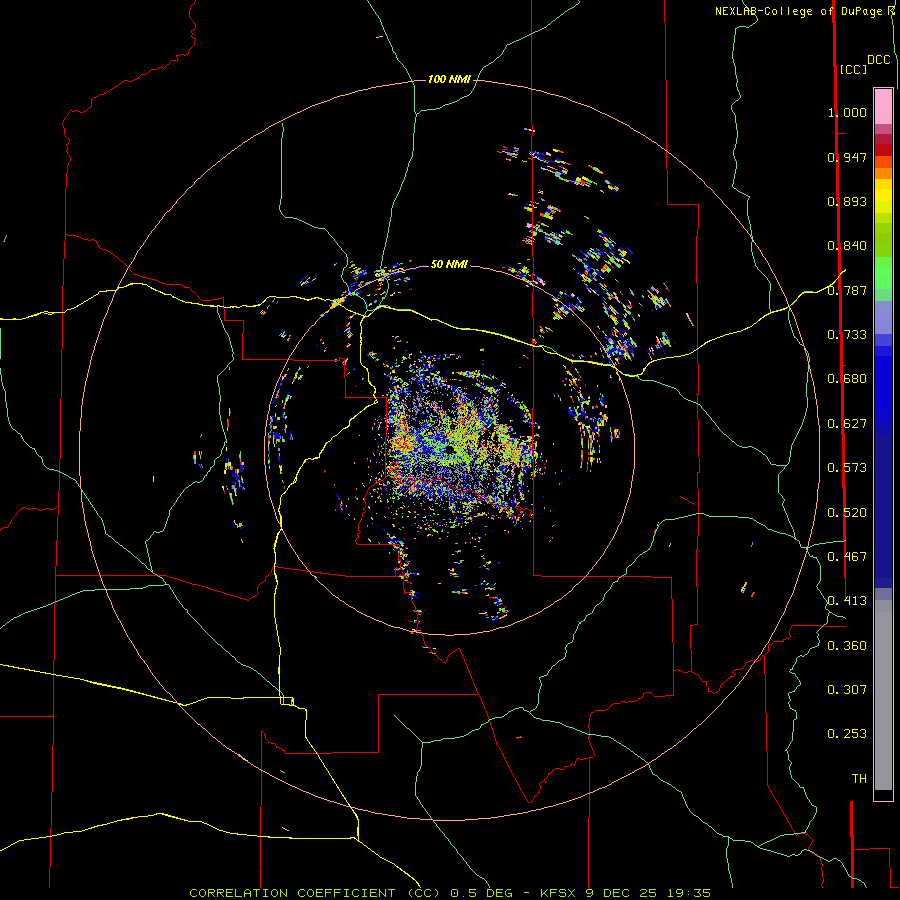Click the 0.307 scale value
Screen dimensions: 900x900
click(847, 690)
